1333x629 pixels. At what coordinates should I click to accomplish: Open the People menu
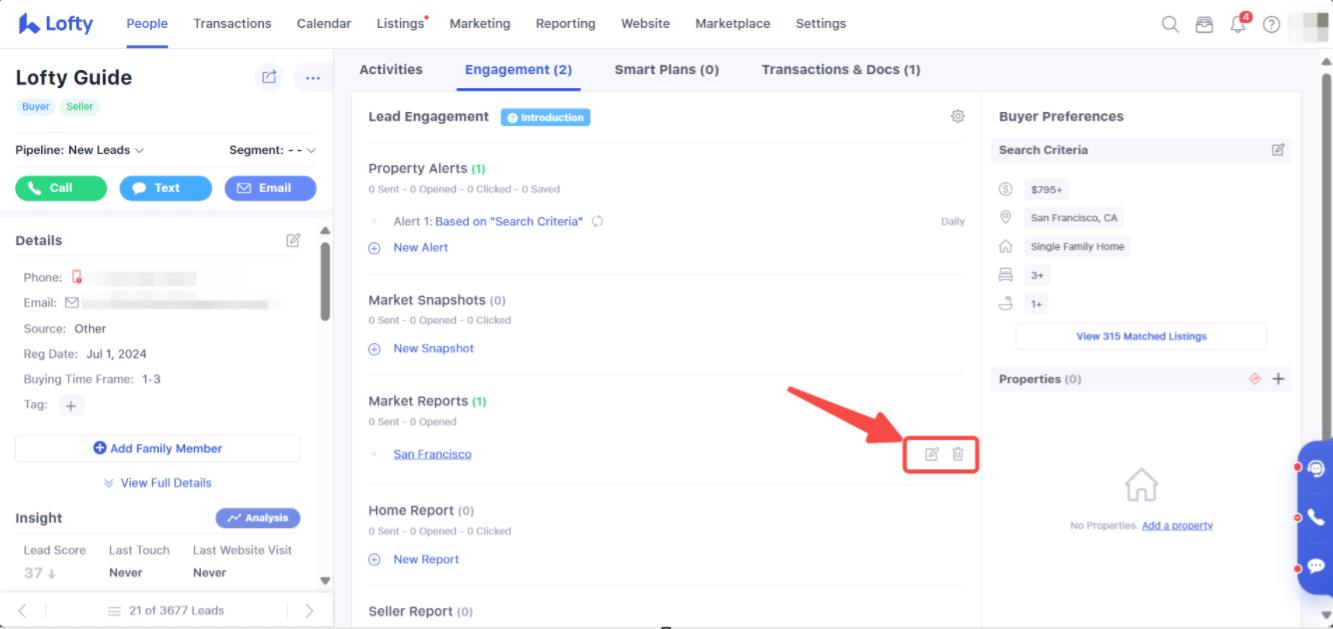pos(147,24)
